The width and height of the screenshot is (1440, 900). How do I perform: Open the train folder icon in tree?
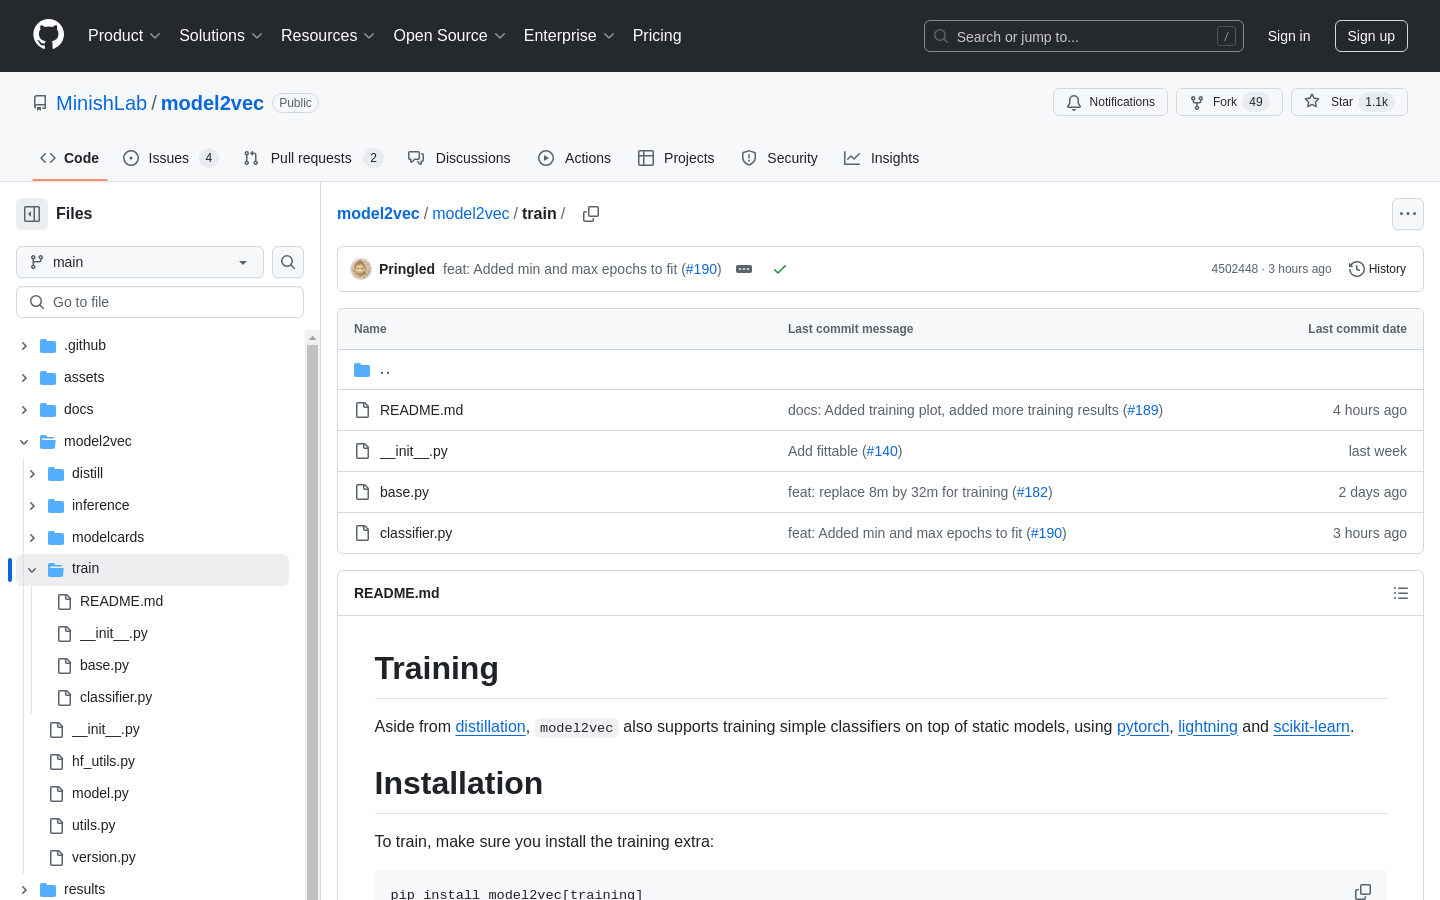click(x=56, y=569)
